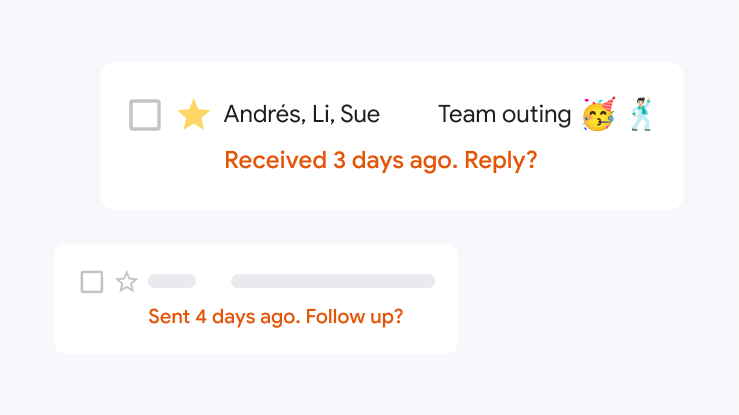Open the "Team outing" subject line
The image size is (739, 415).
point(504,115)
